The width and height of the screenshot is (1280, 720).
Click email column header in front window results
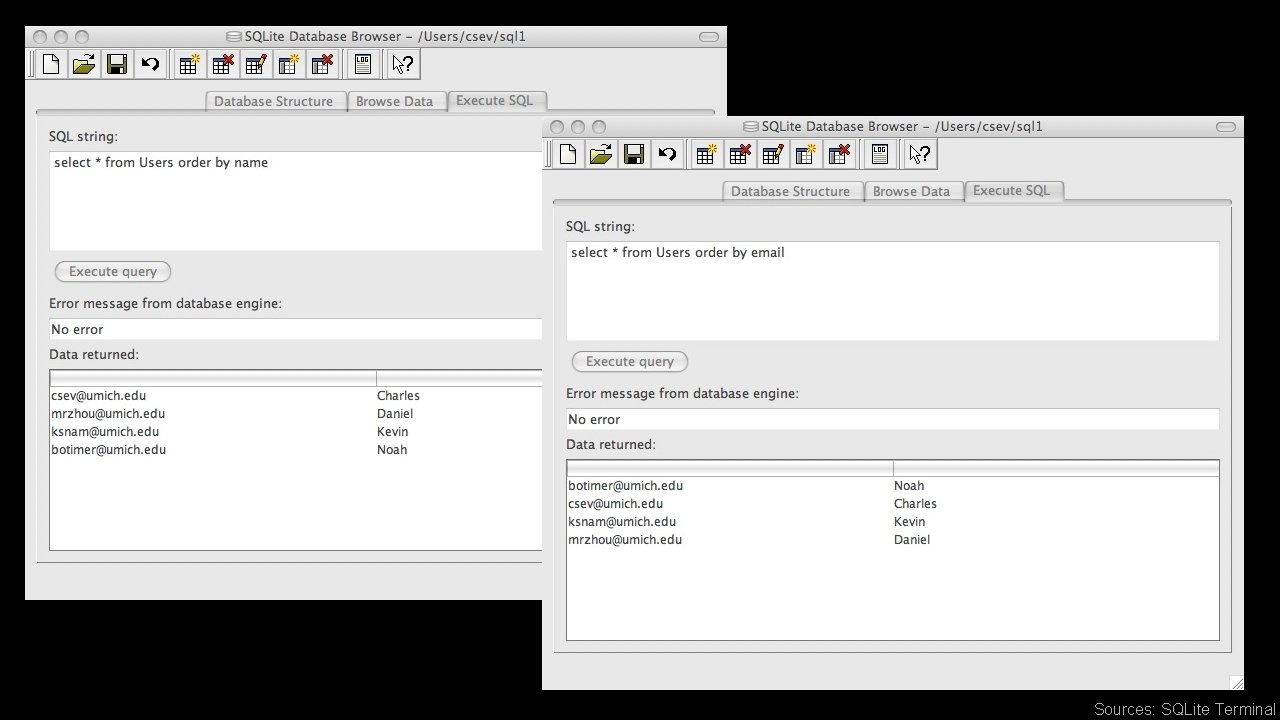click(730, 468)
